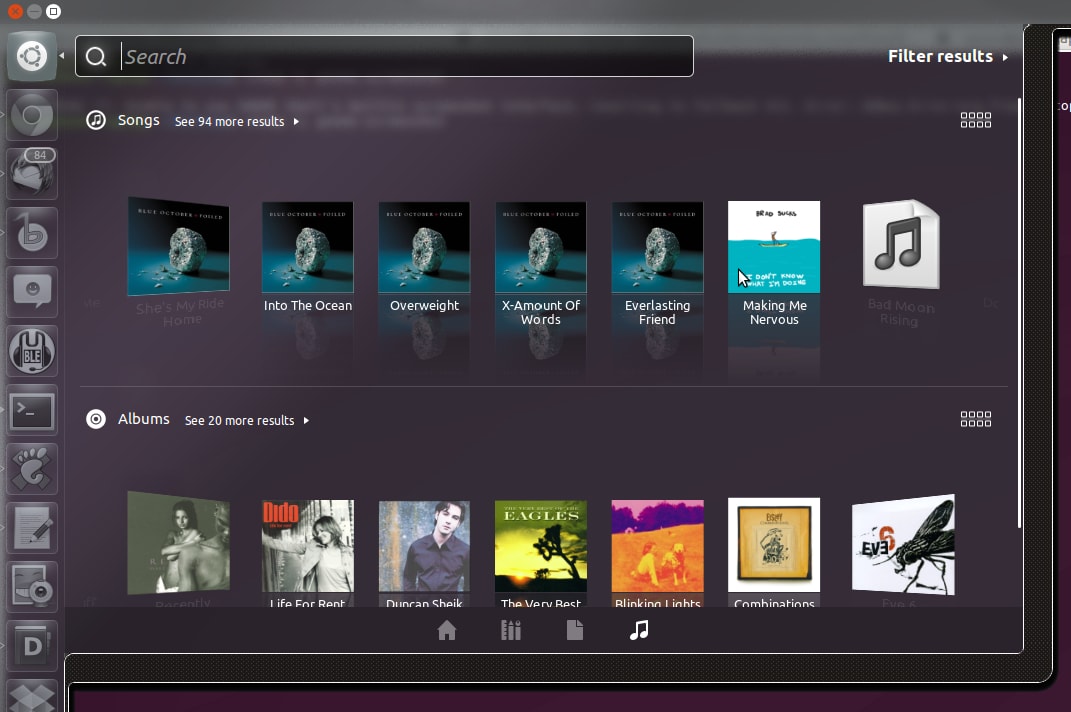
Task: Open the Dido Life For Rent album
Action: 308,553
